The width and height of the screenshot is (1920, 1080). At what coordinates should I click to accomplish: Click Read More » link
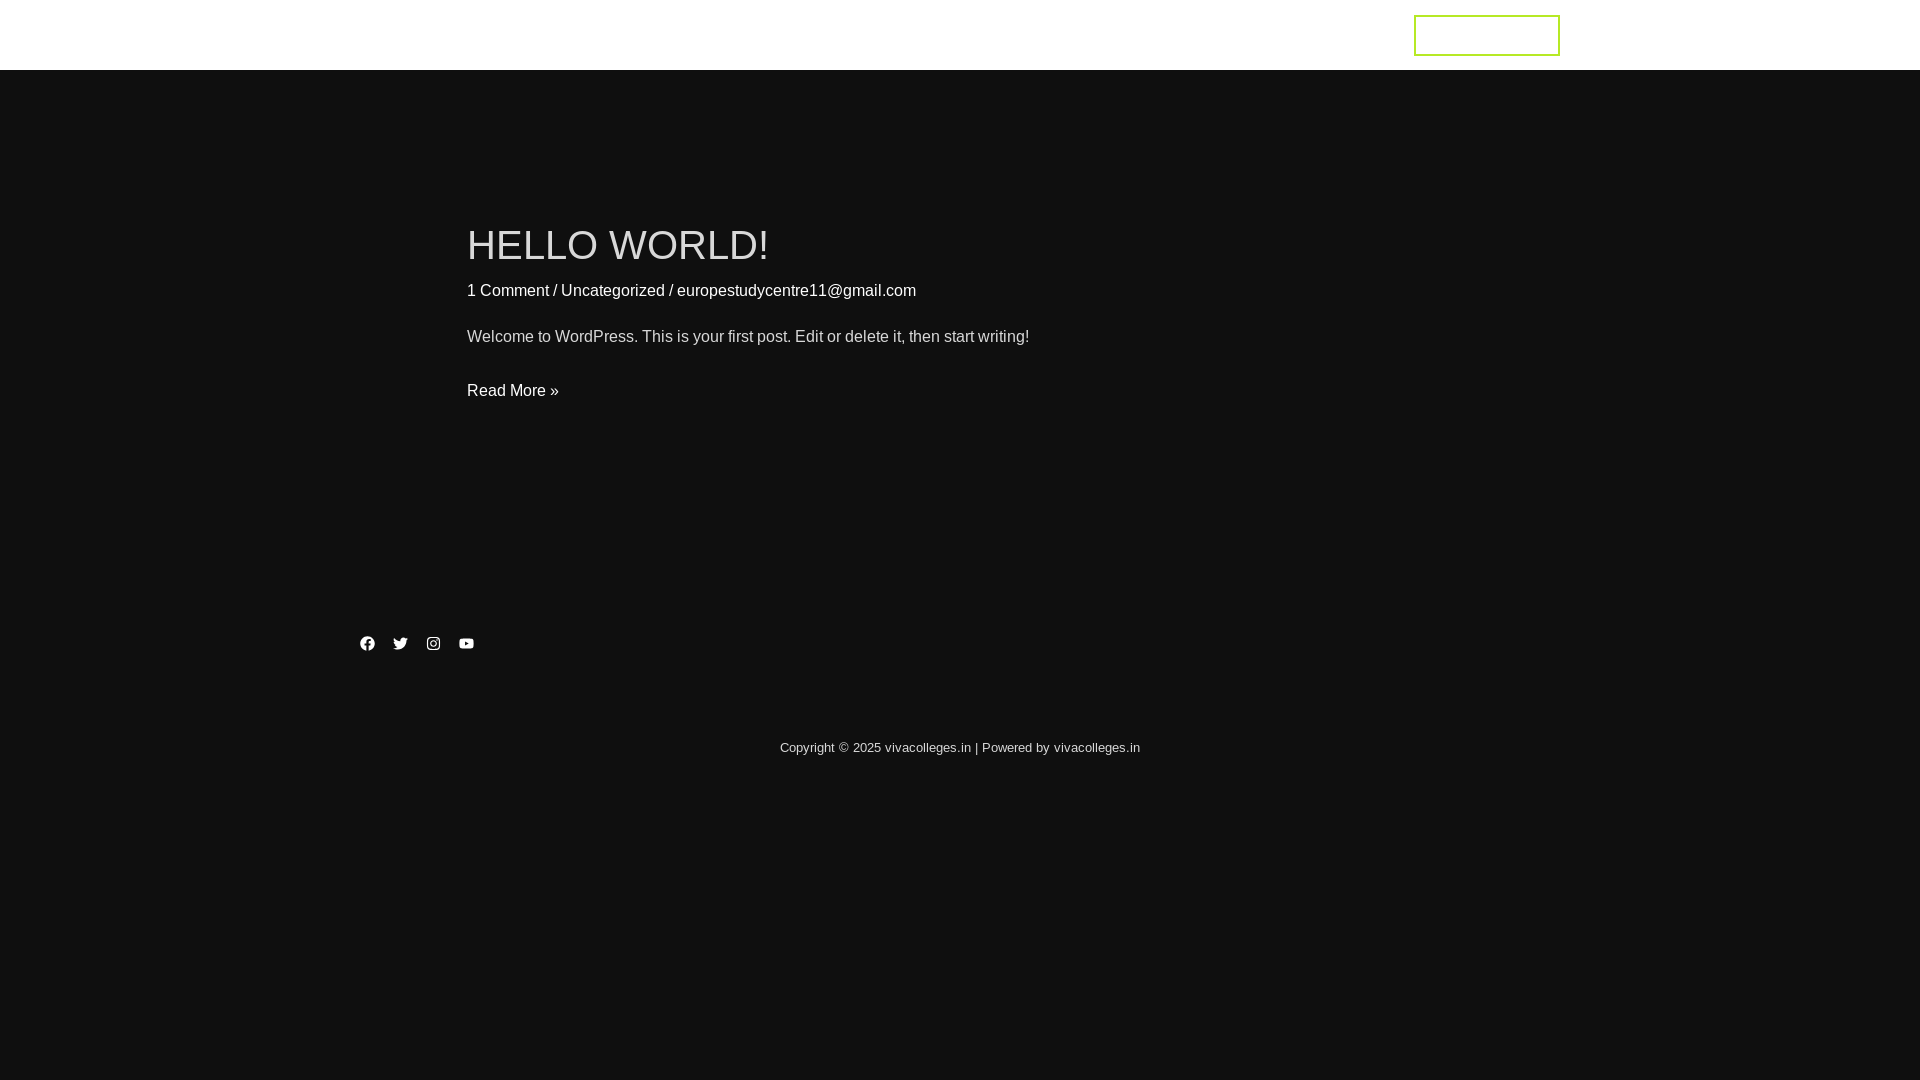tap(512, 390)
